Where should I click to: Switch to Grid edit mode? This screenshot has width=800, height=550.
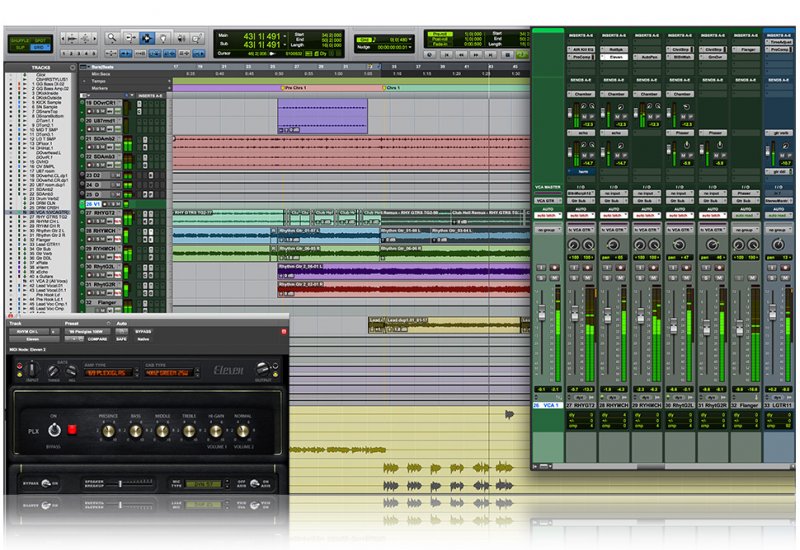point(37,47)
